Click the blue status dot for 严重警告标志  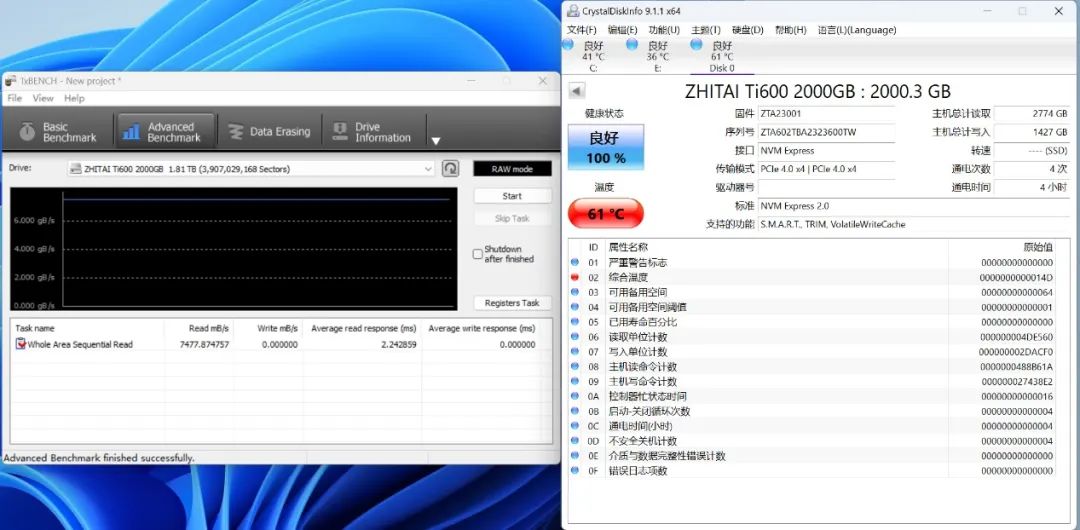tap(575, 262)
